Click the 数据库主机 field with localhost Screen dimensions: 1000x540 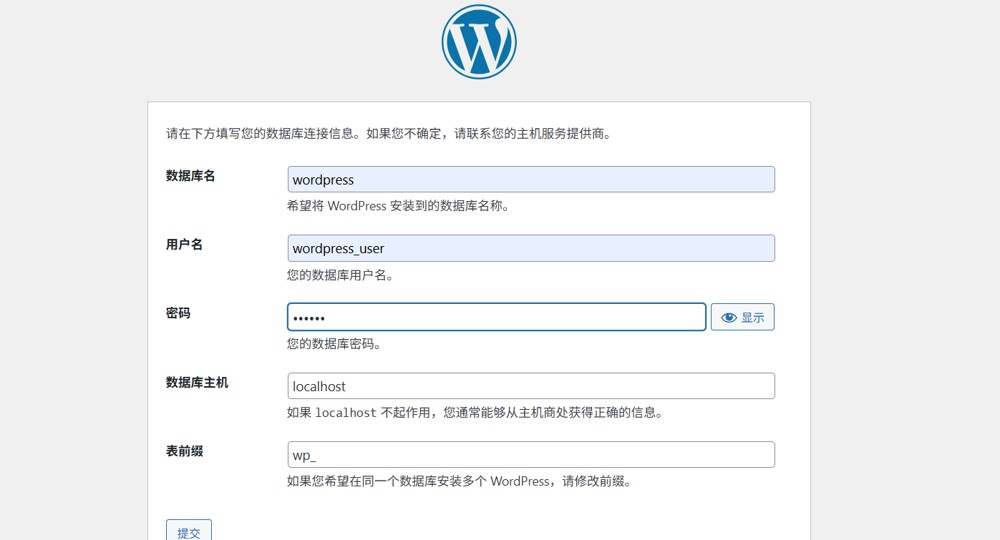(531, 386)
